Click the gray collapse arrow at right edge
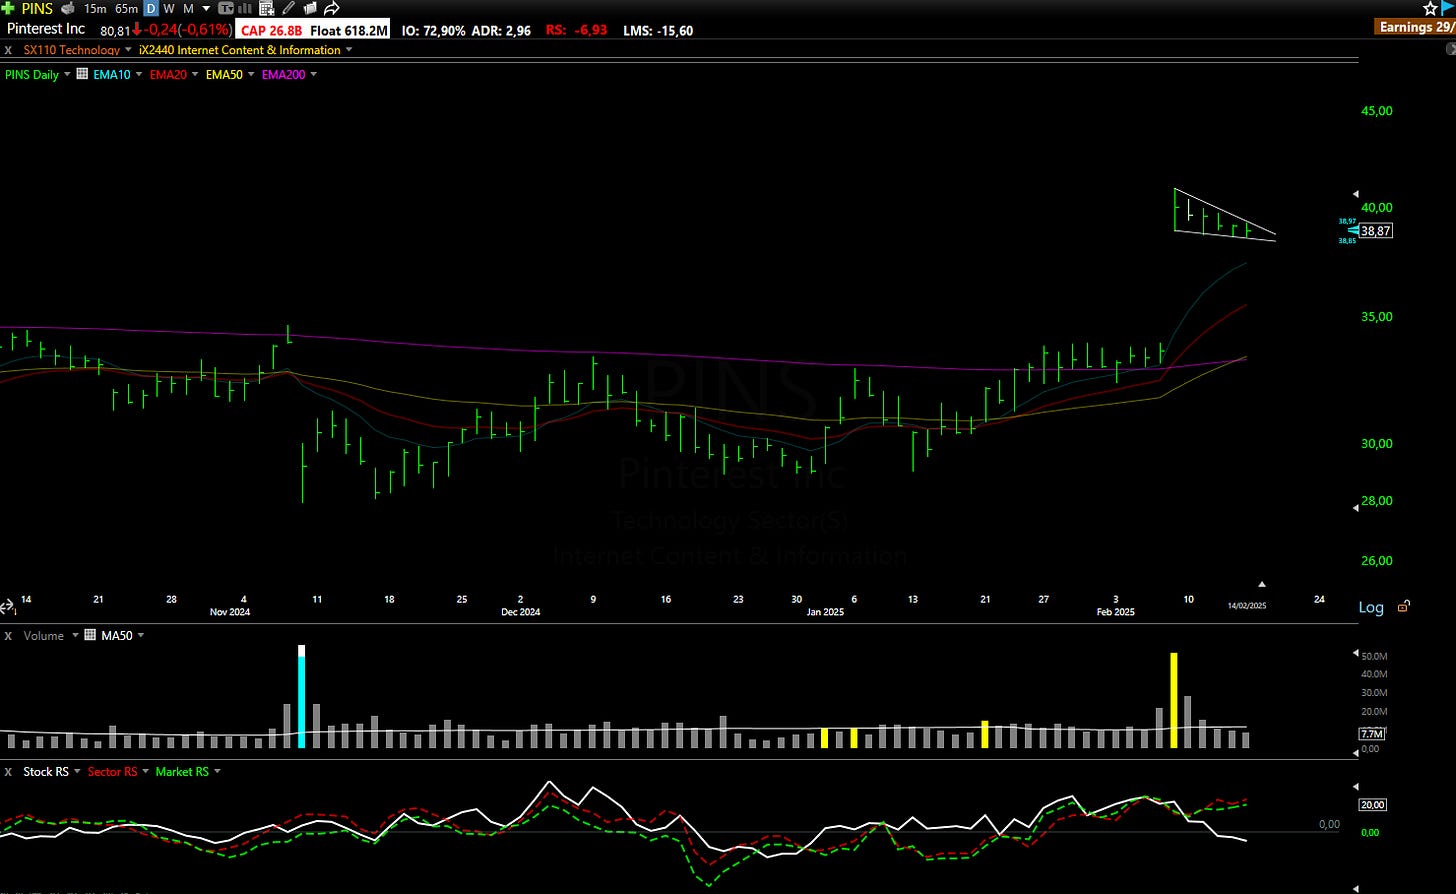The height and width of the screenshot is (894, 1456). pyautogui.click(x=1451, y=48)
